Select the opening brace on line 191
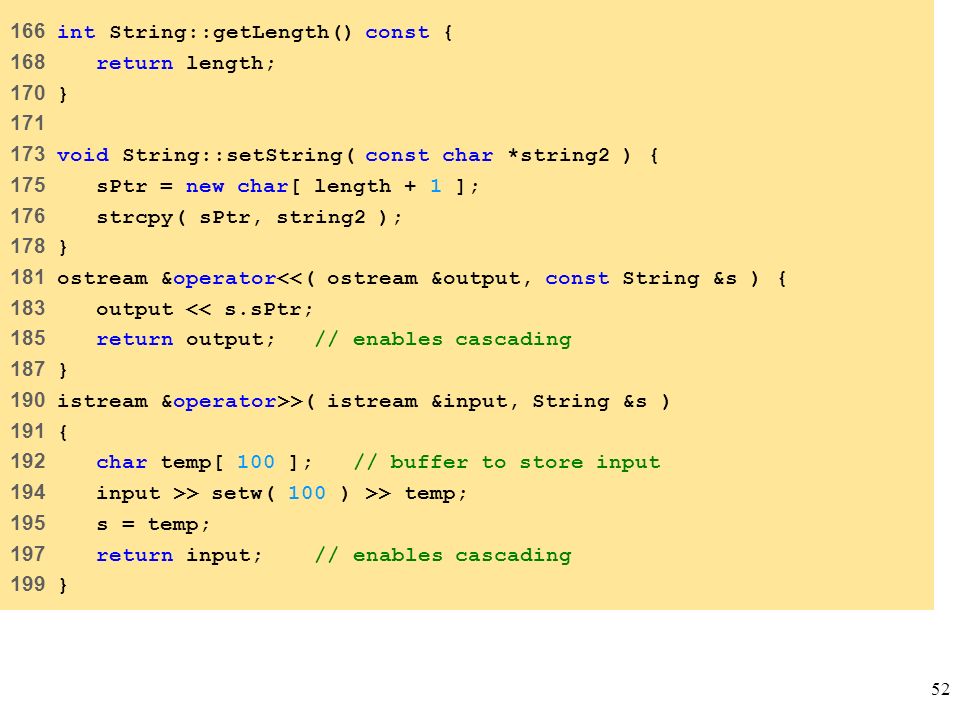 tap(62, 432)
